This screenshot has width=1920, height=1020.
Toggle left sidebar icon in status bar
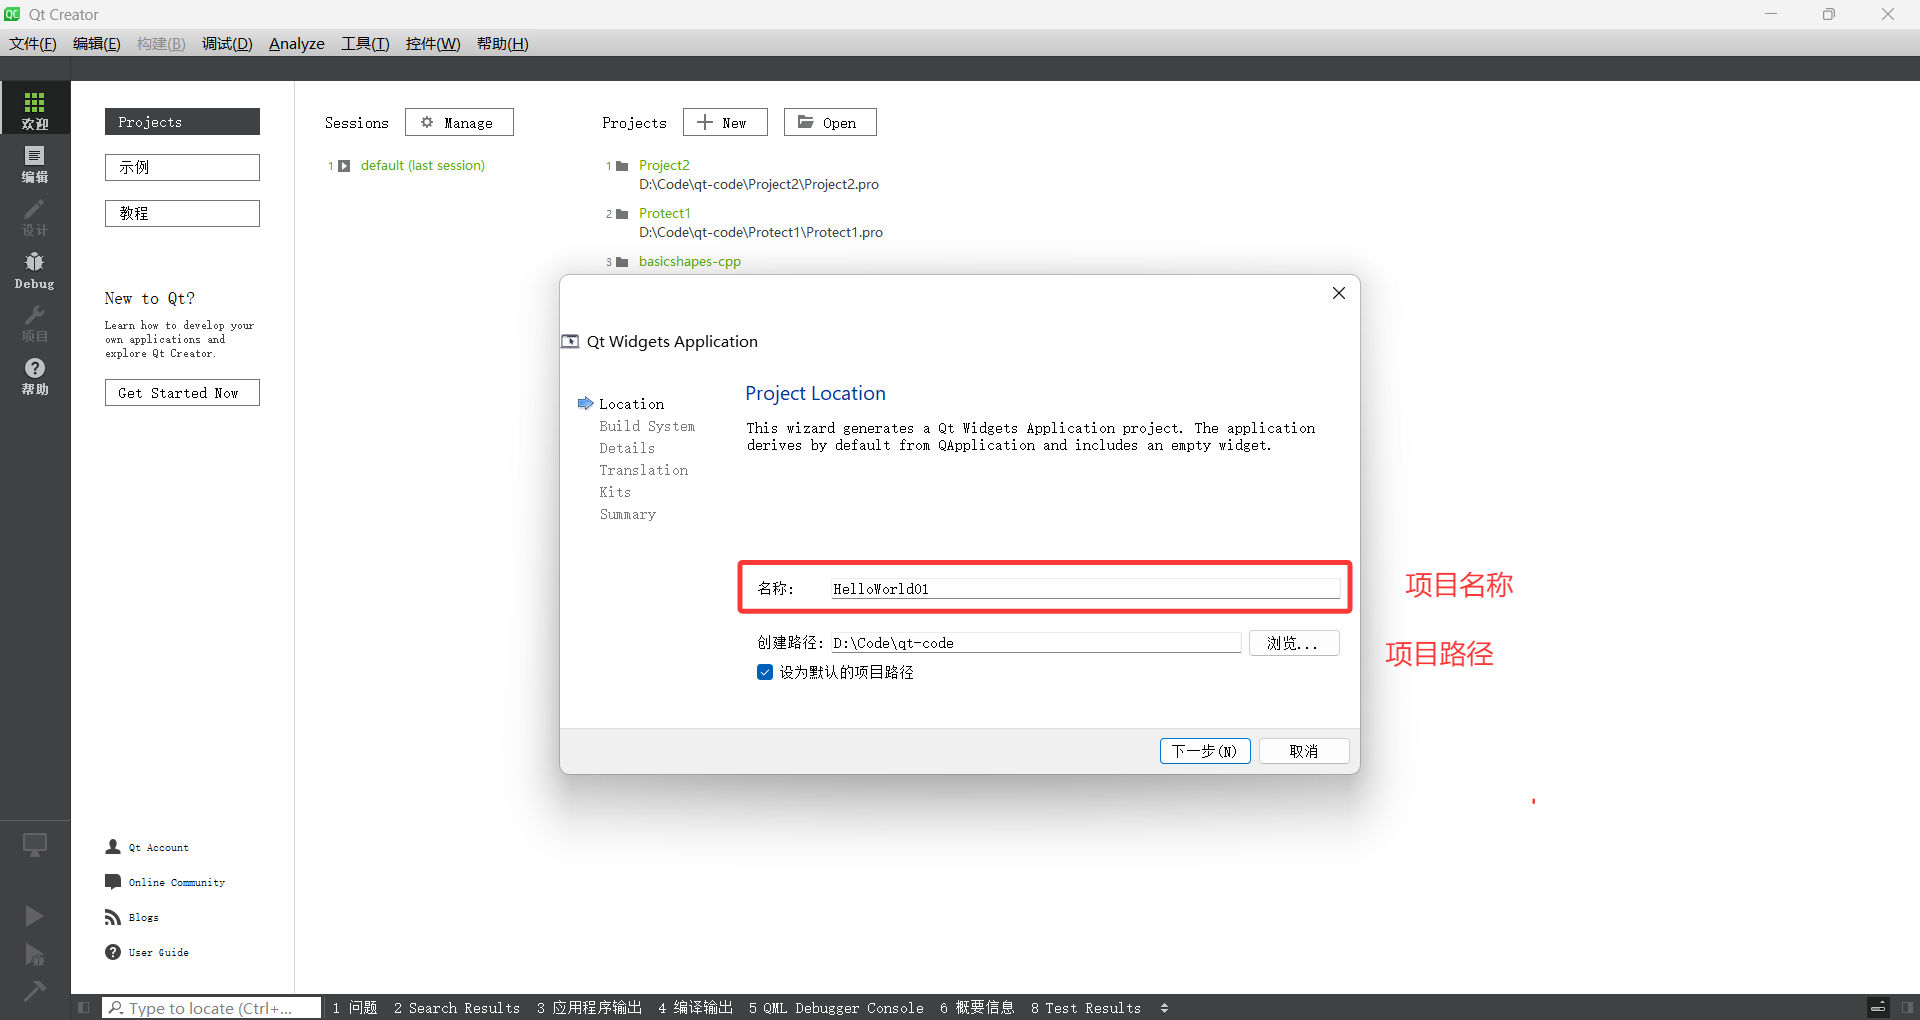point(83,1008)
